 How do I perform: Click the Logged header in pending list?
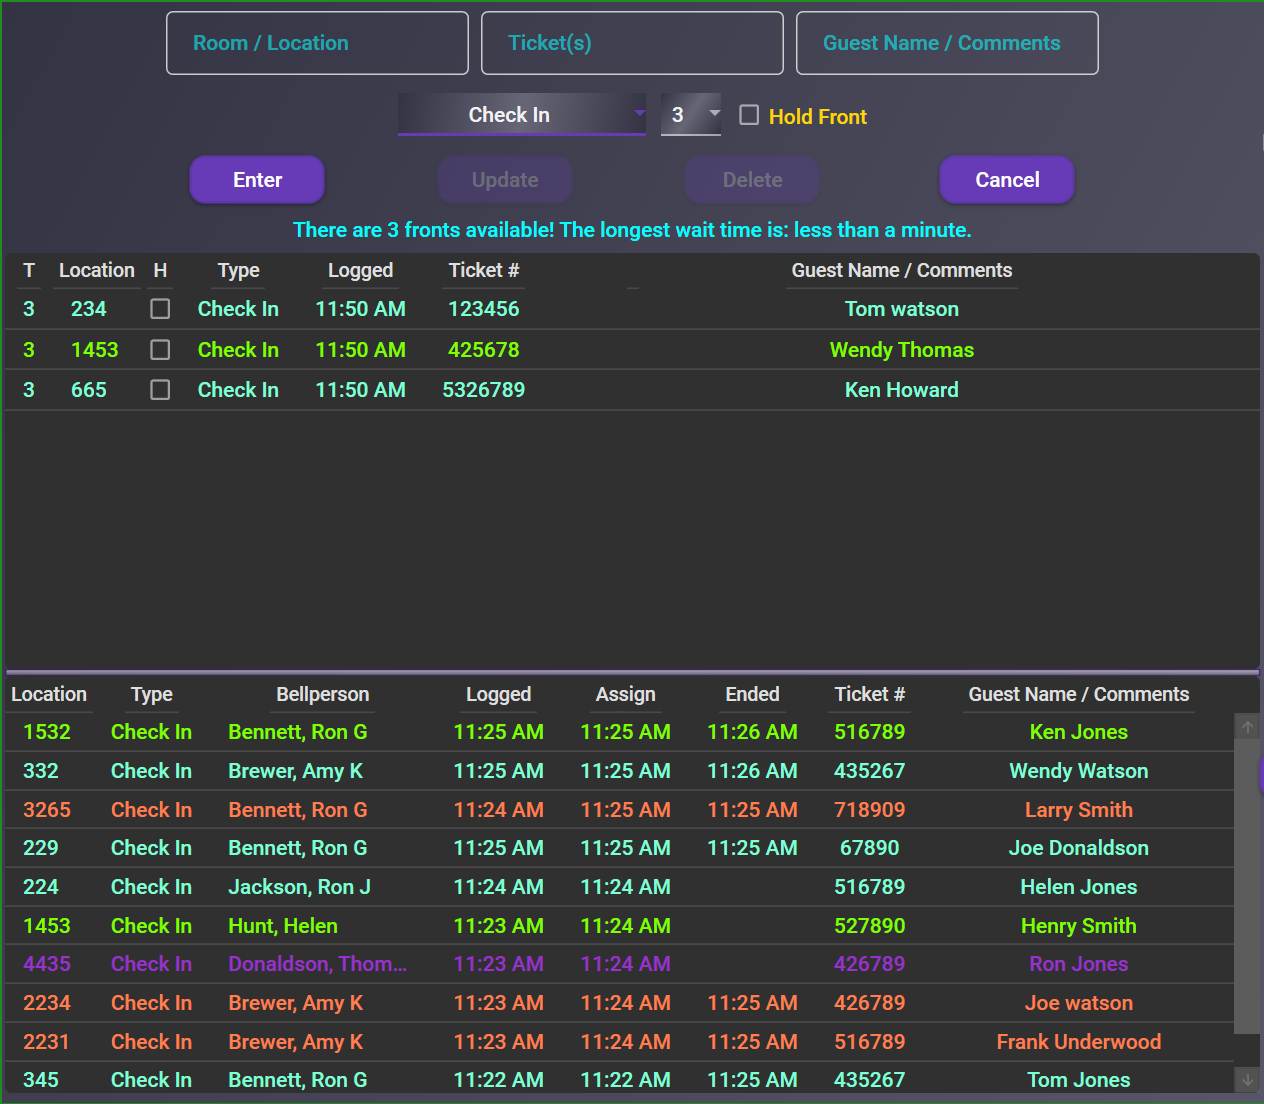[360, 271]
